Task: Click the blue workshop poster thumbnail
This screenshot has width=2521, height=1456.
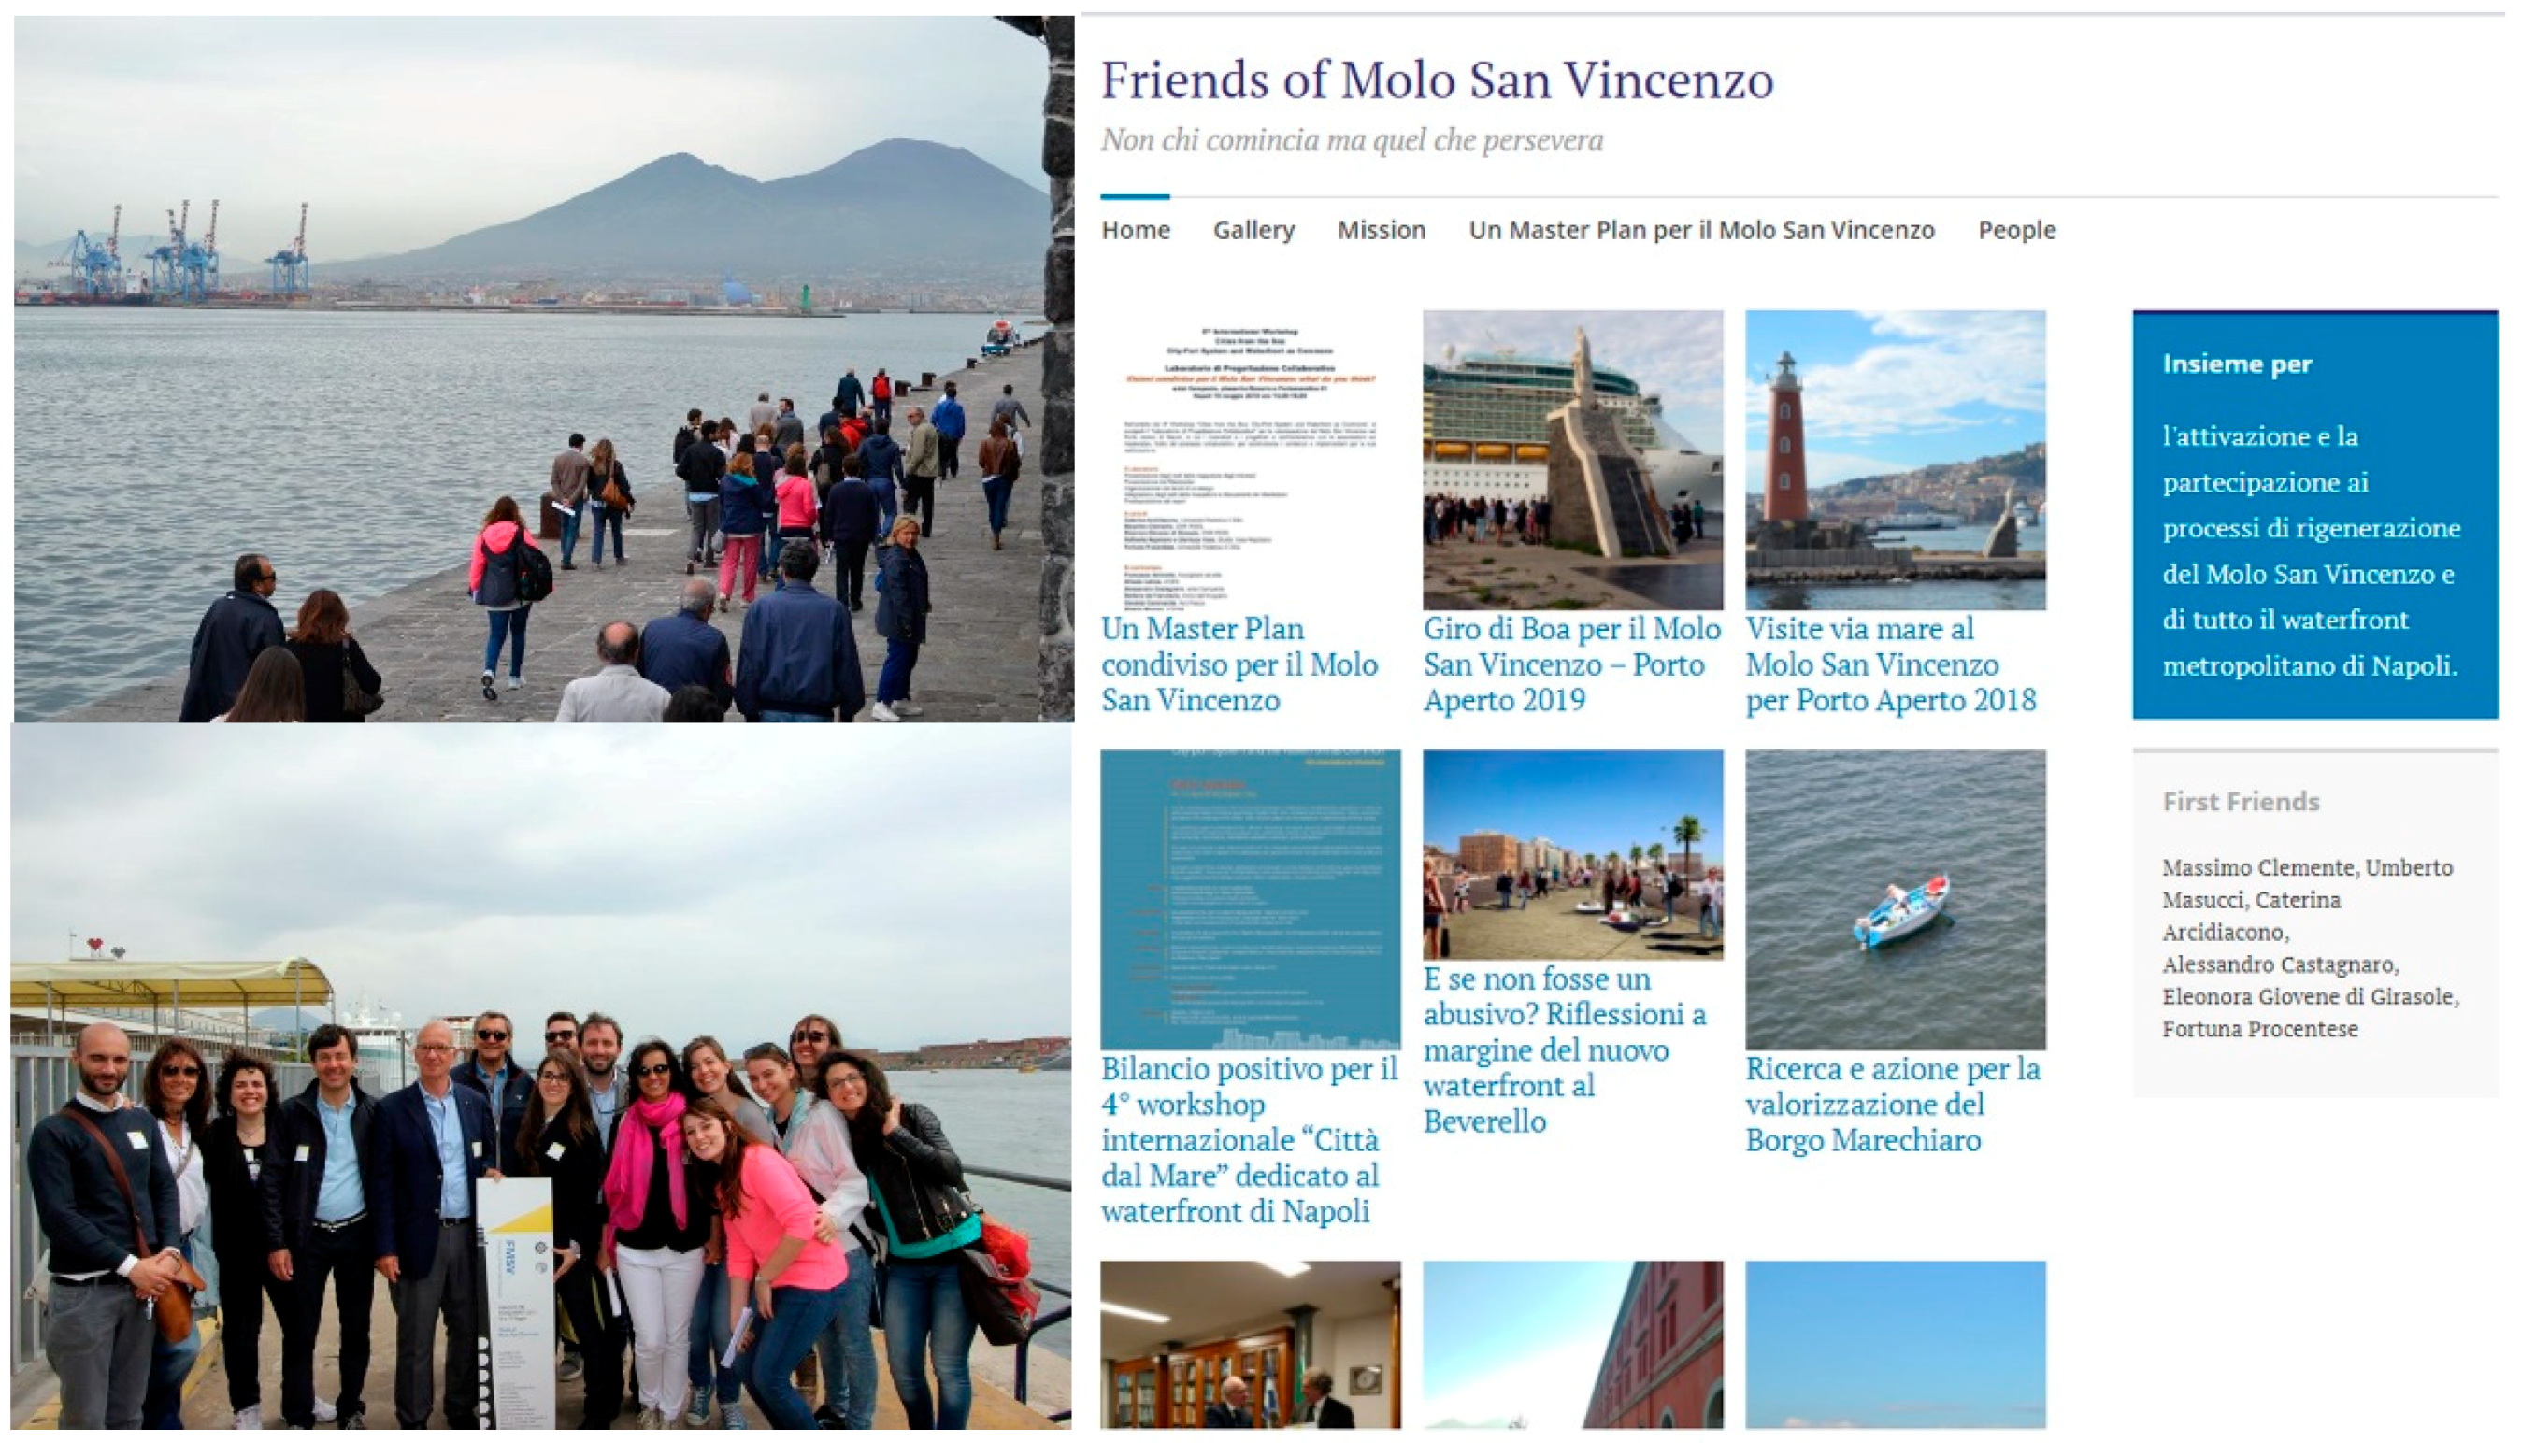Action: click(1250, 899)
